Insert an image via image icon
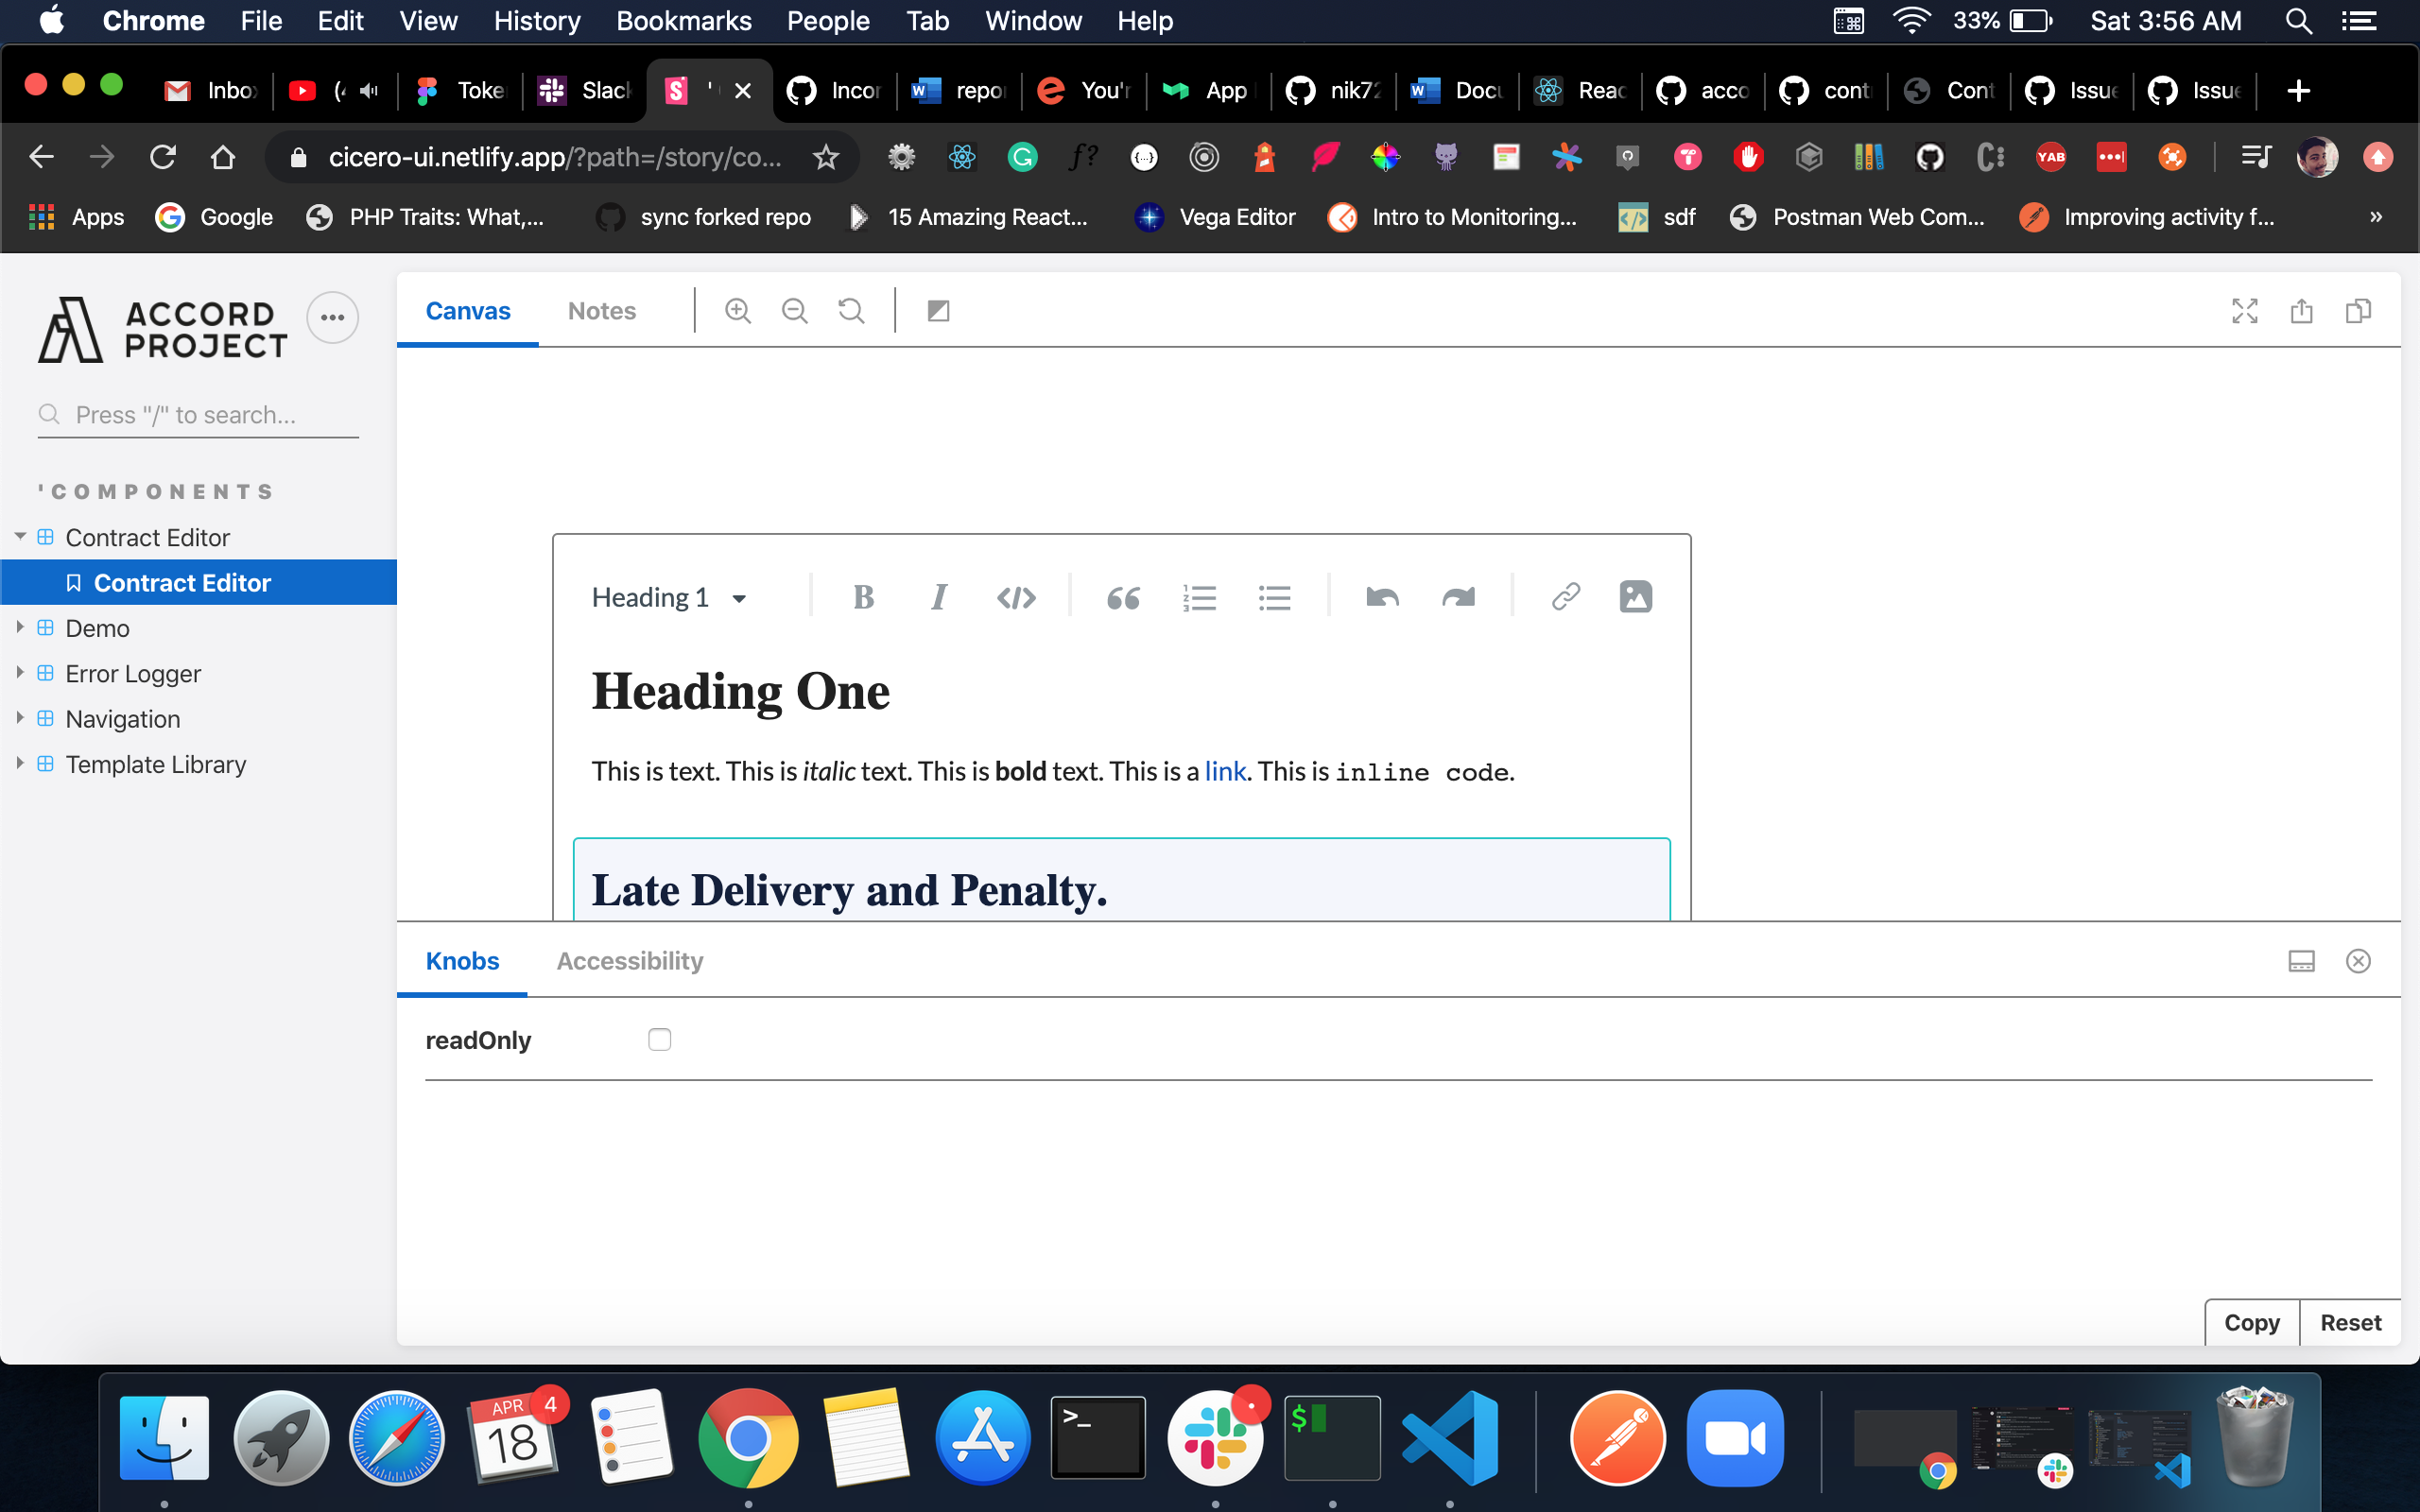Image resolution: width=2420 pixels, height=1512 pixels. [1635, 597]
